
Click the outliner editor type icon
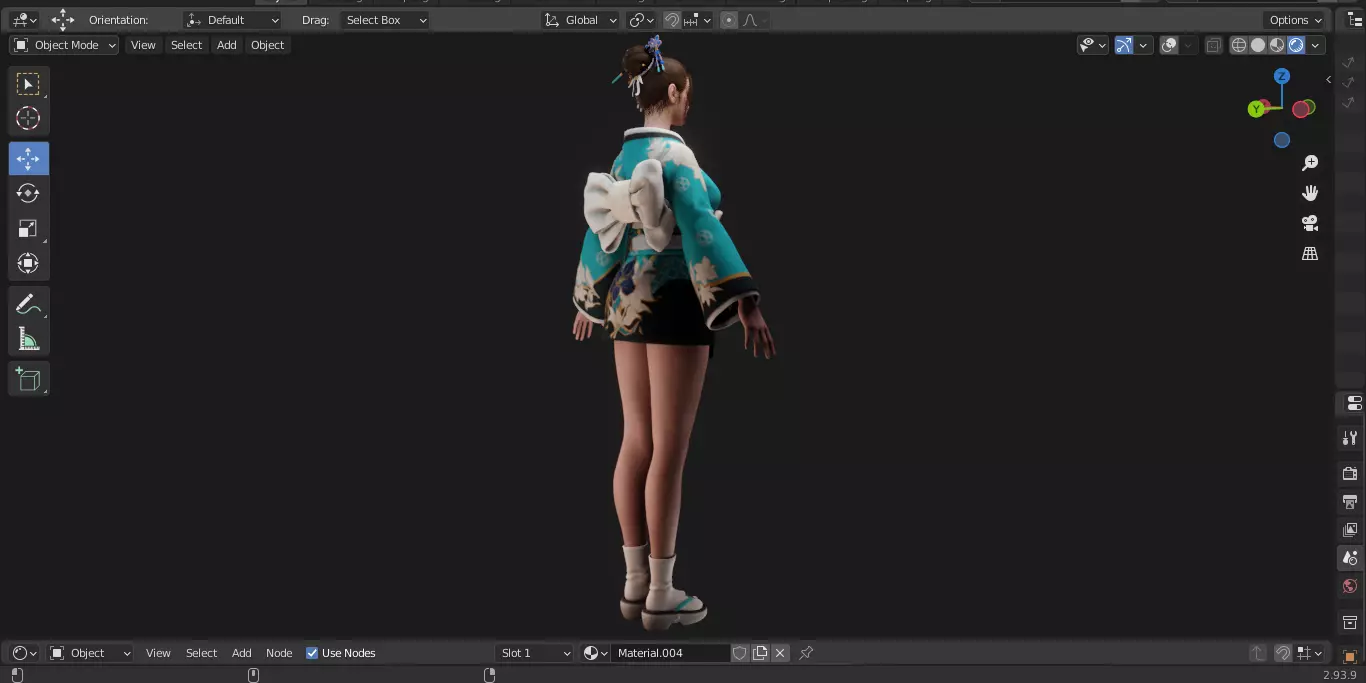point(1354,20)
